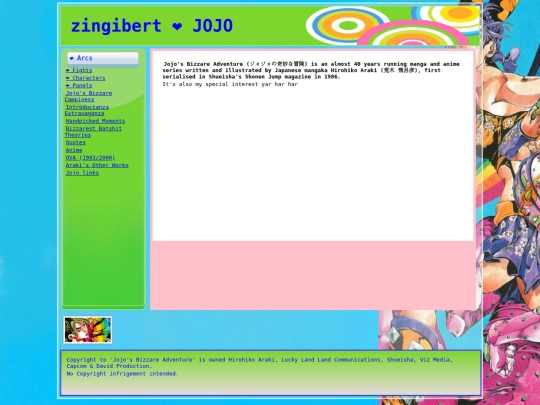This screenshot has height=405, width=540.
Task: Go to the Characters page
Action: click(x=85, y=78)
